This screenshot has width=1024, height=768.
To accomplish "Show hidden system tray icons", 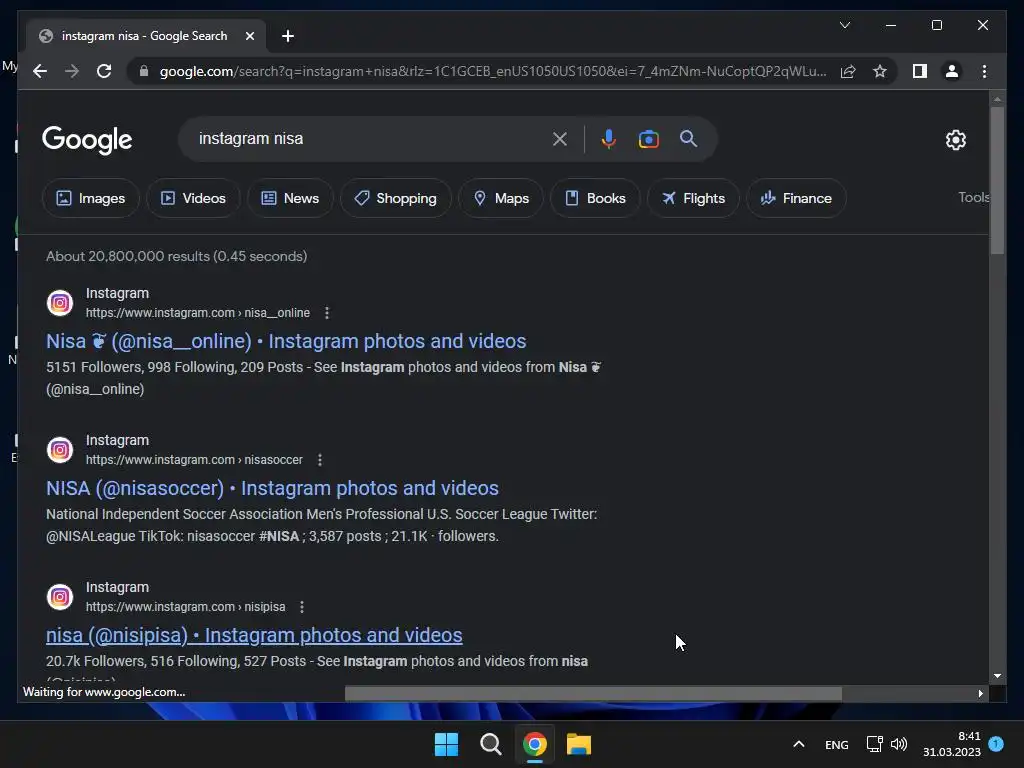I will [798, 744].
